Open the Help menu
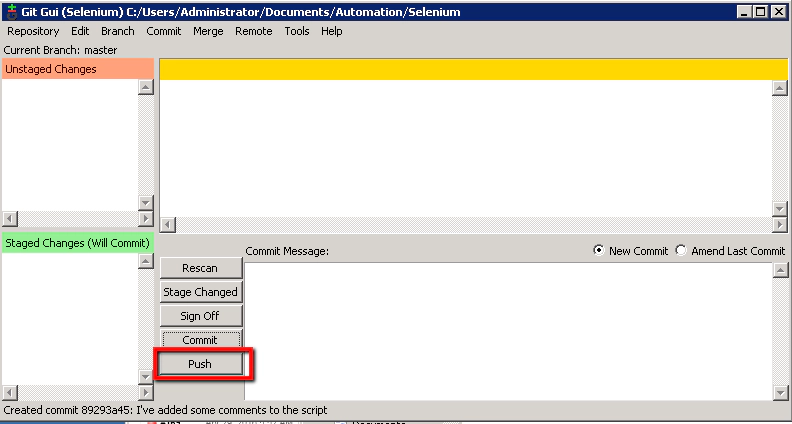The image size is (792, 424). 331,31
